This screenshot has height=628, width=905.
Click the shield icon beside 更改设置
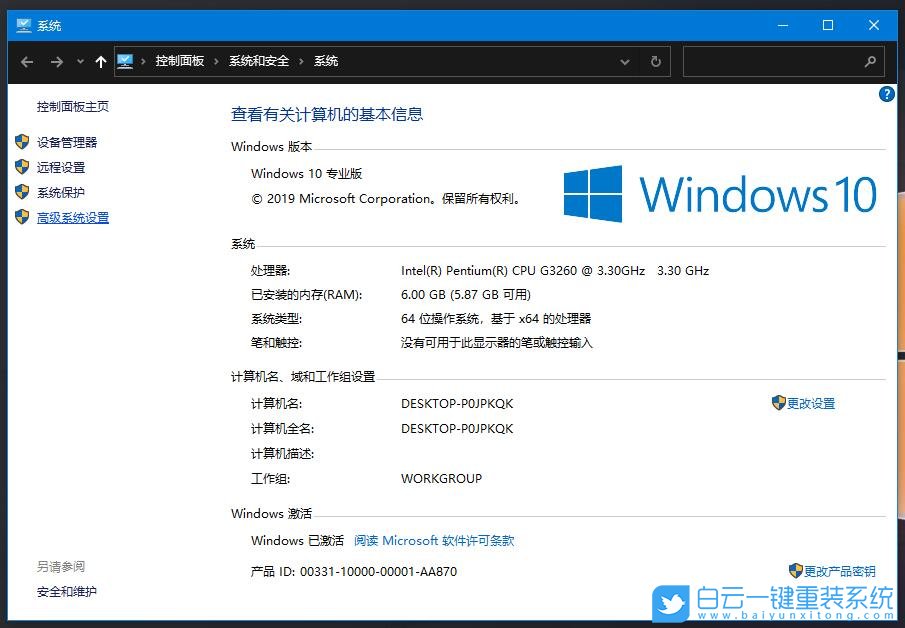[x=779, y=403]
